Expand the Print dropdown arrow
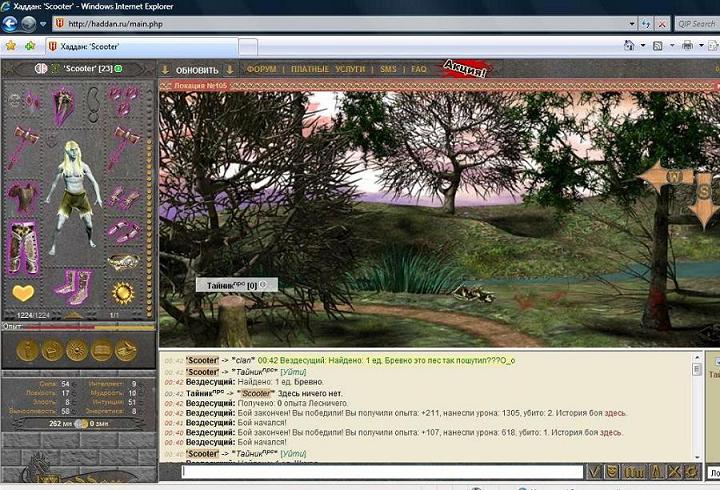This screenshot has width=720, height=490. click(x=701, y=45)
